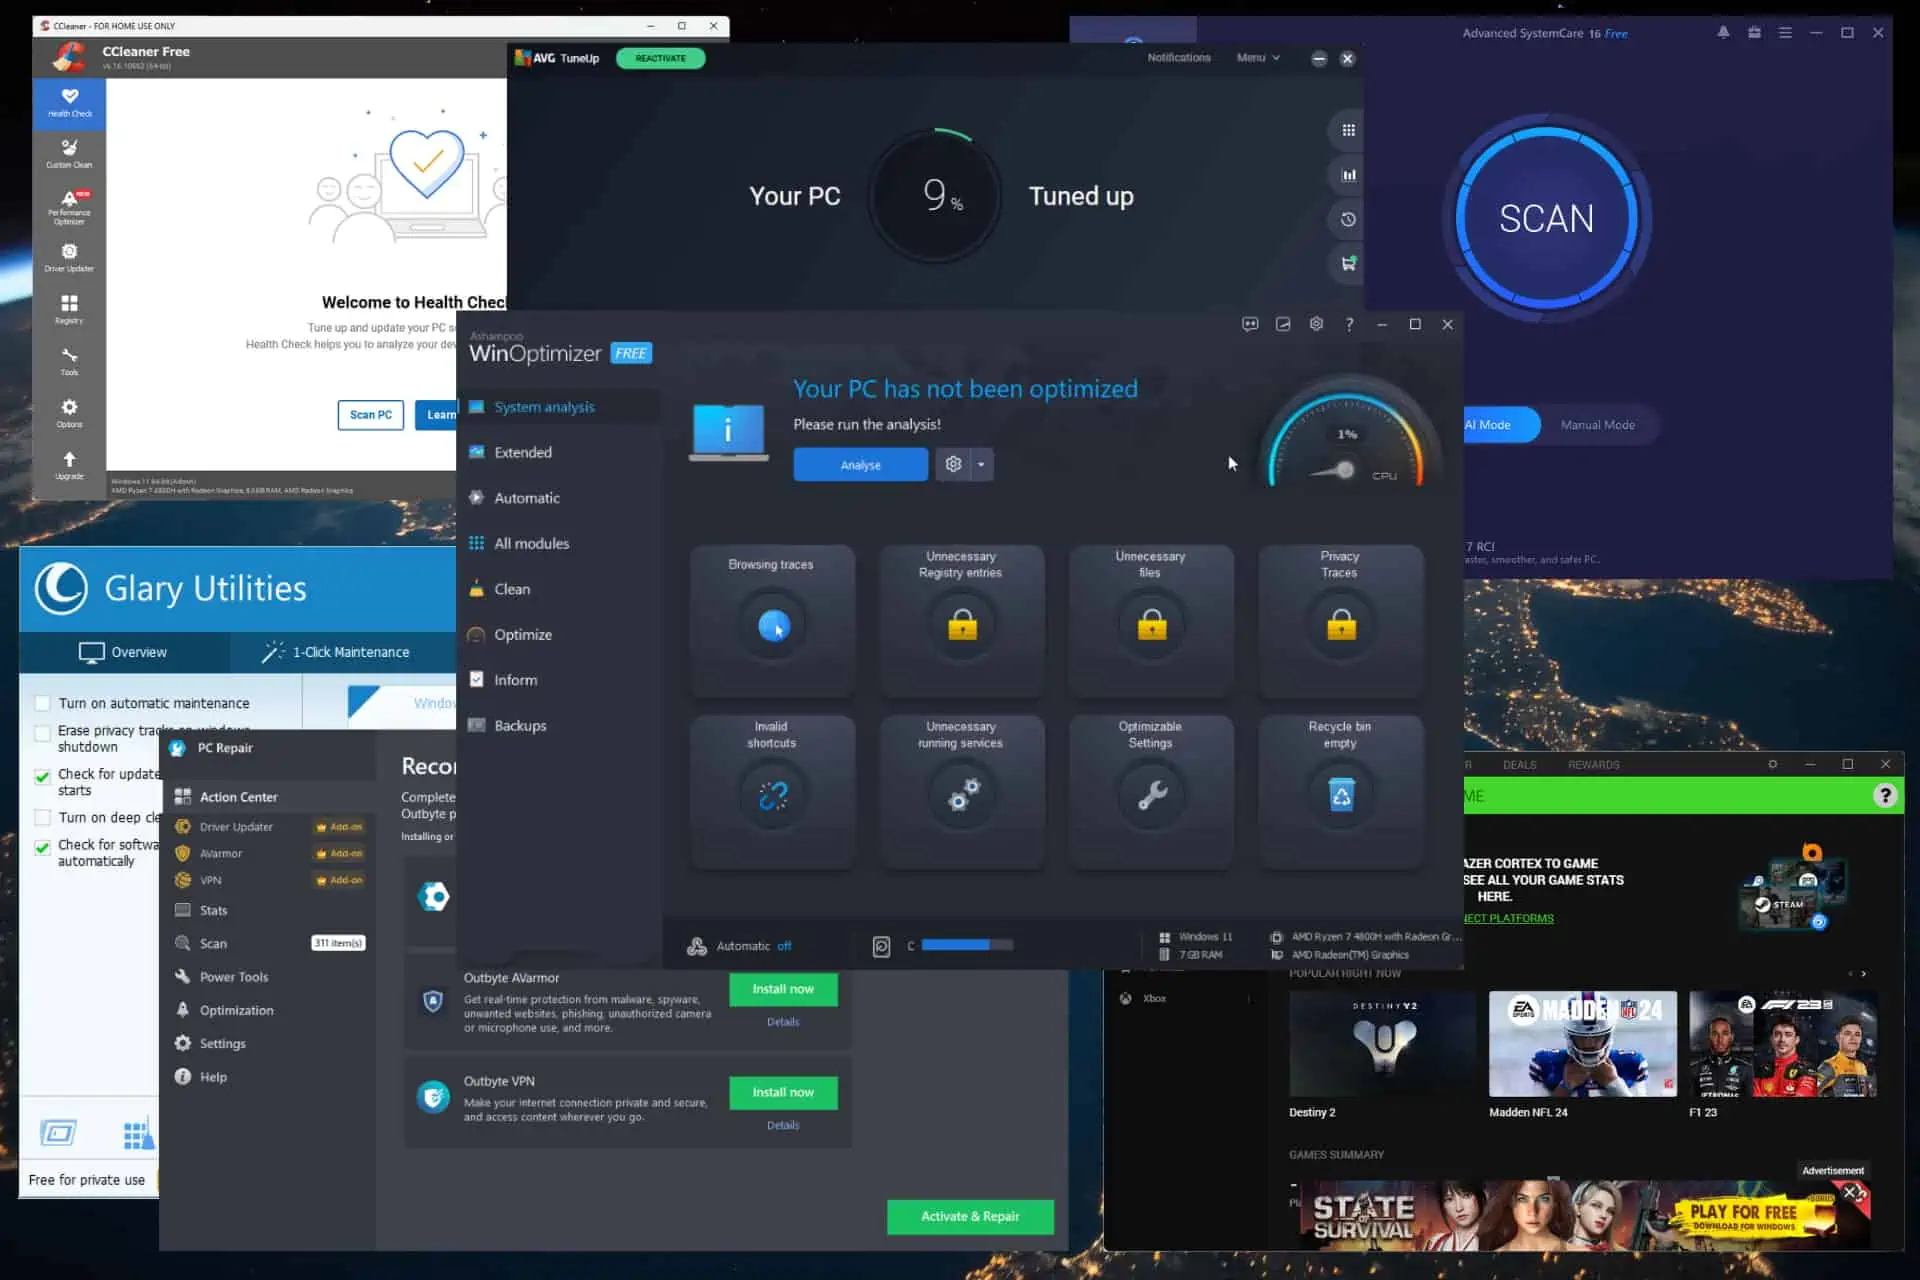Drag the CPU usage gauge slider

pyautogui.click(x=1343, y=470)
